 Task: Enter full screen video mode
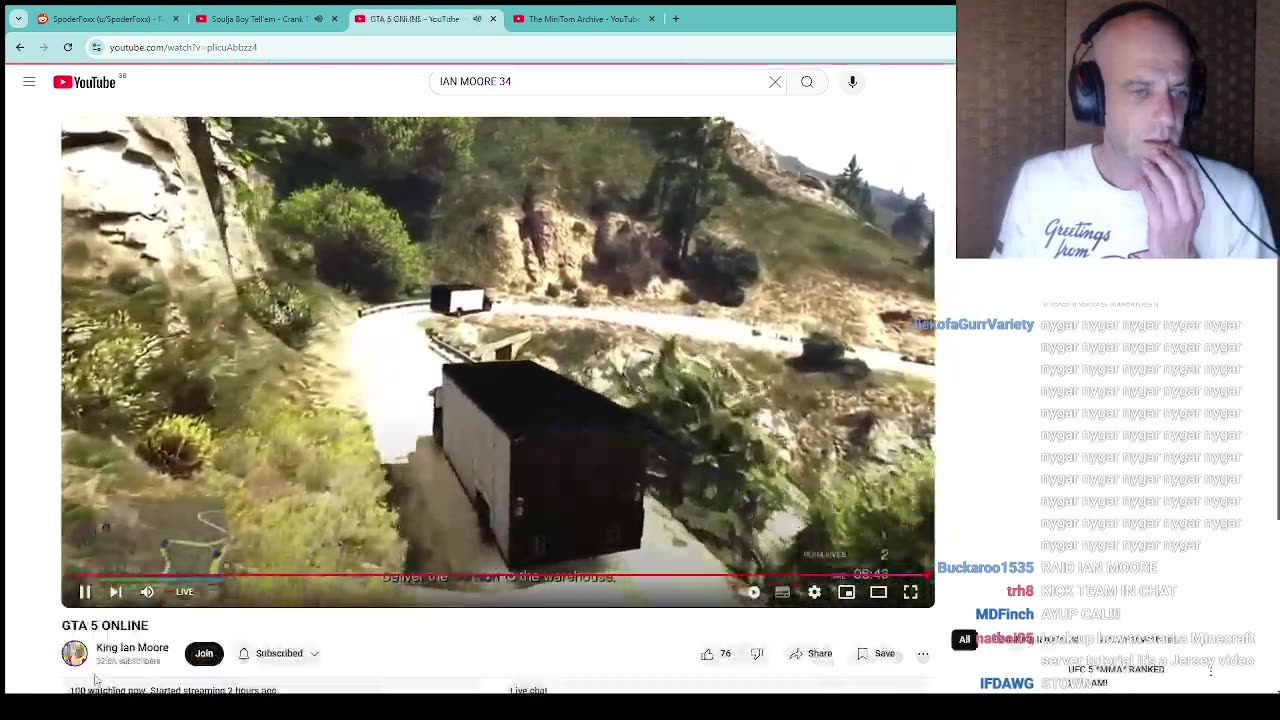coord(911,592)
